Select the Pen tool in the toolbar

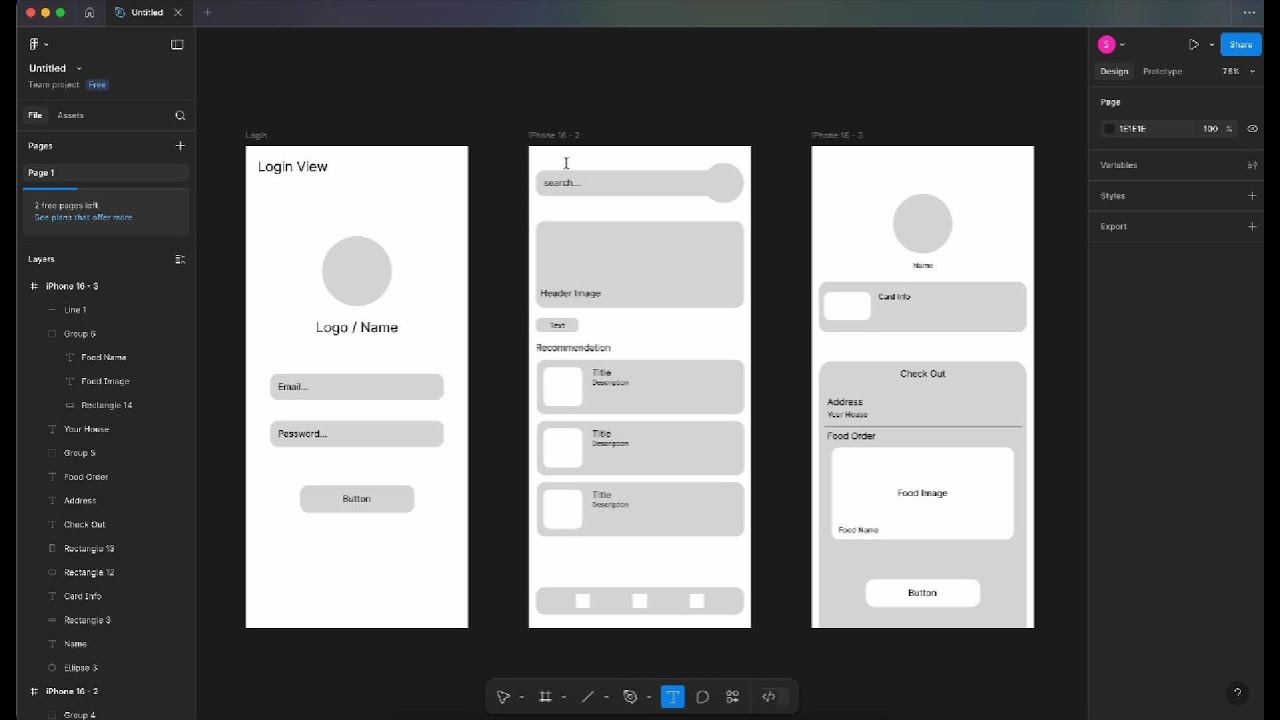pyautogui.click(x=630, y=697)
